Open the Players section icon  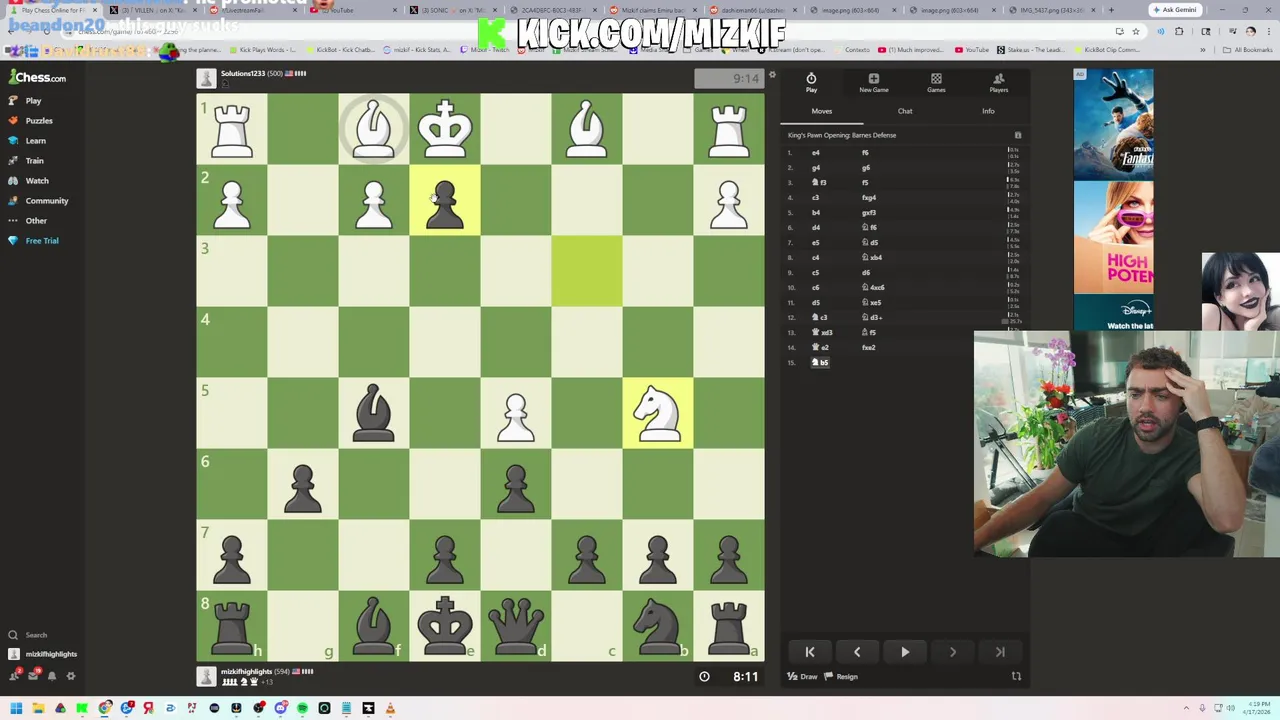(x=998, y=82)
